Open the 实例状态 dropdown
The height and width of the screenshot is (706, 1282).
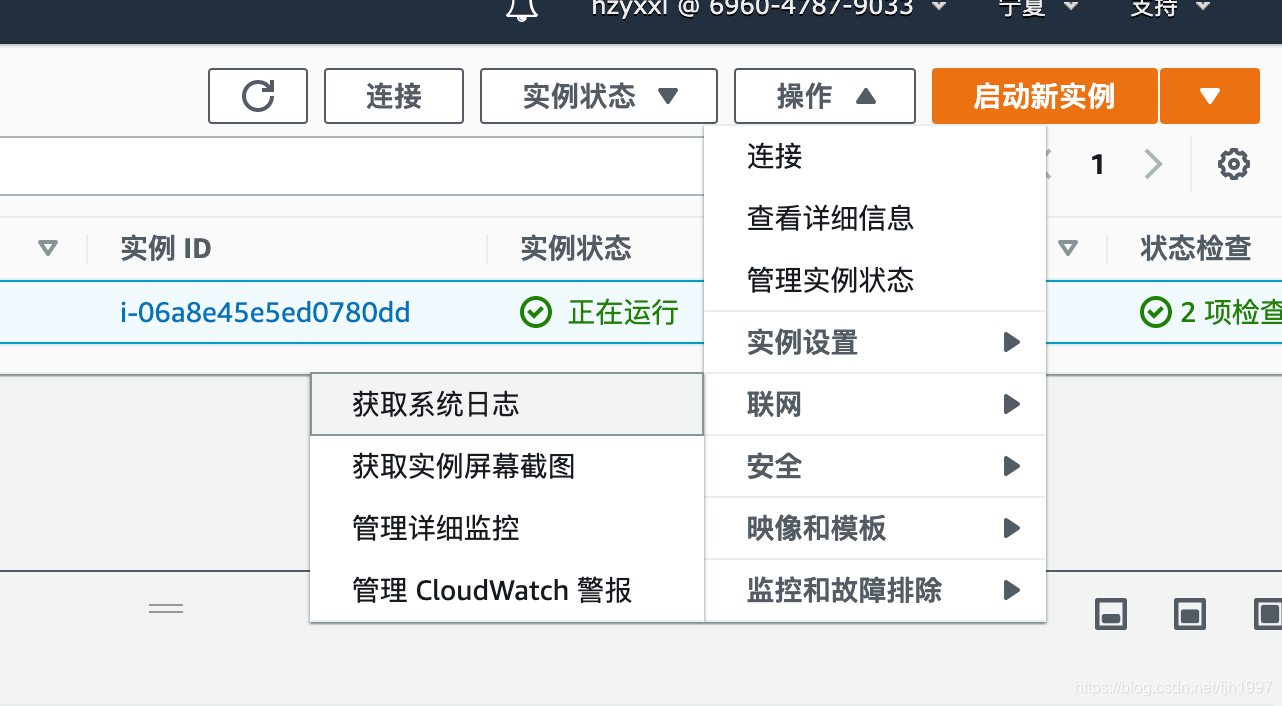[x=598, y=95]
